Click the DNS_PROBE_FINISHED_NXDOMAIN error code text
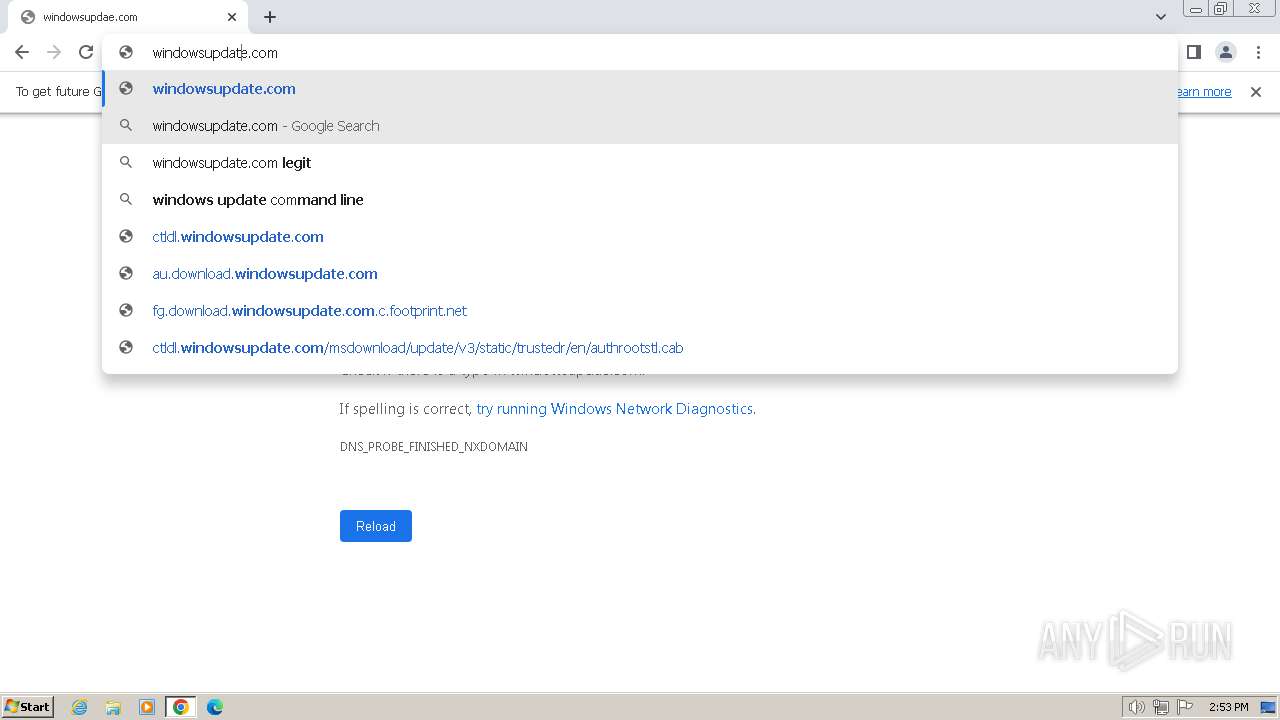The image size is (1280, 720). pos(434,447)
